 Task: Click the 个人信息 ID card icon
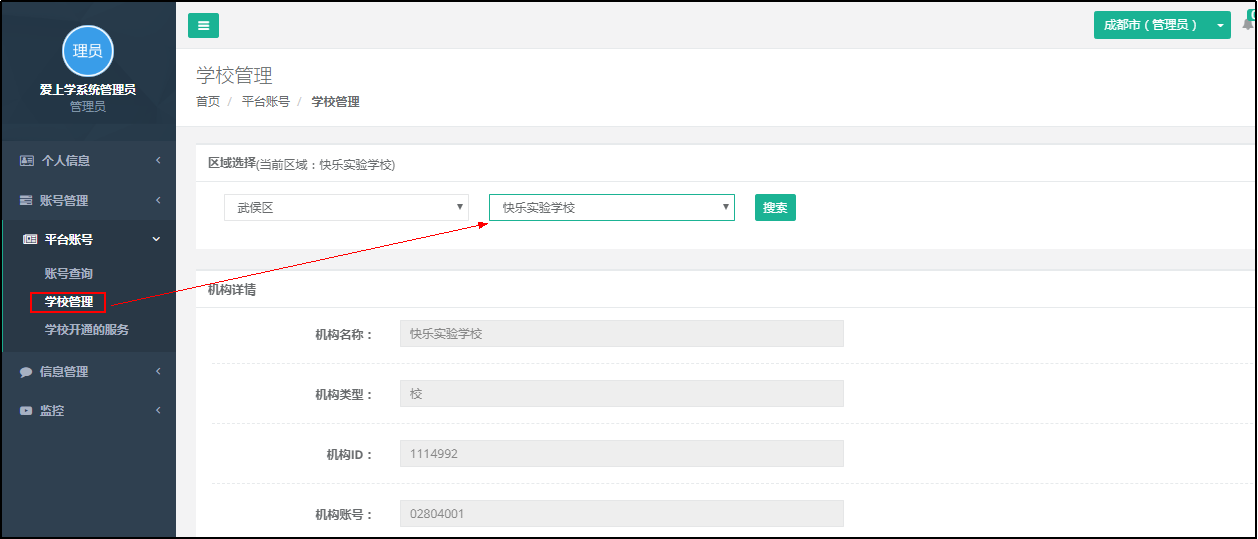[27, 160]
